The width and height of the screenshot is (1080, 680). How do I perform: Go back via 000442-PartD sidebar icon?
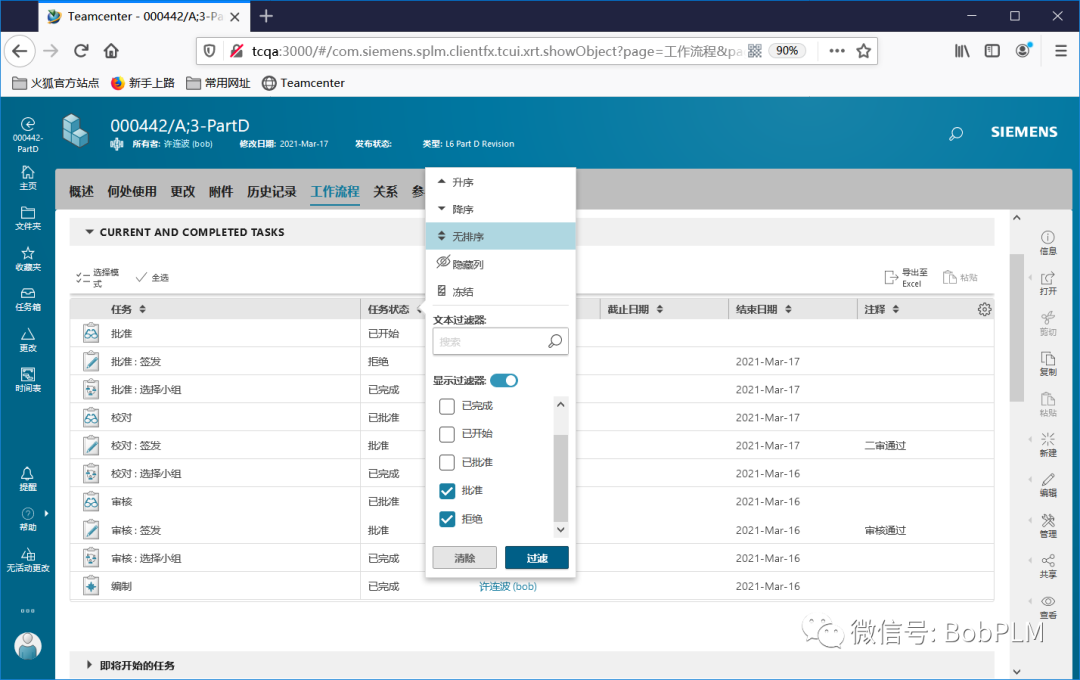[28, 134]
